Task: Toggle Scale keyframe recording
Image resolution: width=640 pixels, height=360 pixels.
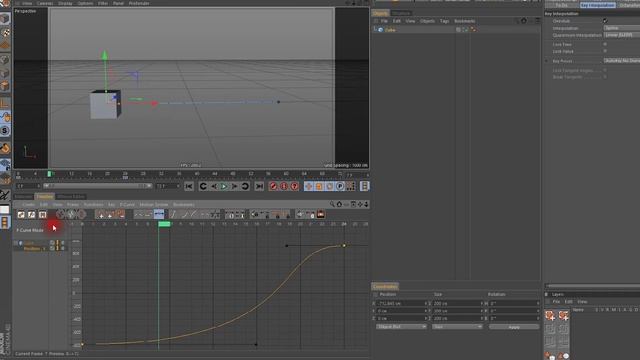Action: click(319, 186)
